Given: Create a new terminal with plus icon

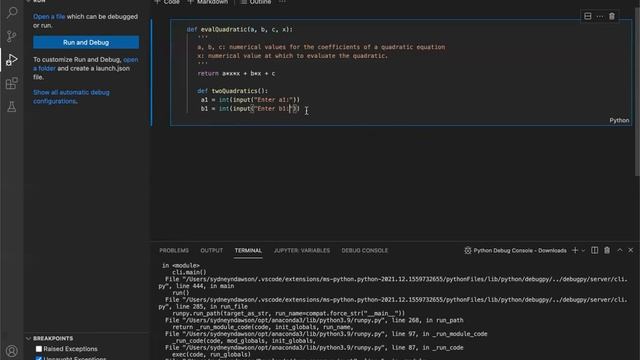Looking at the screenshot, I should tap(575, 250).
